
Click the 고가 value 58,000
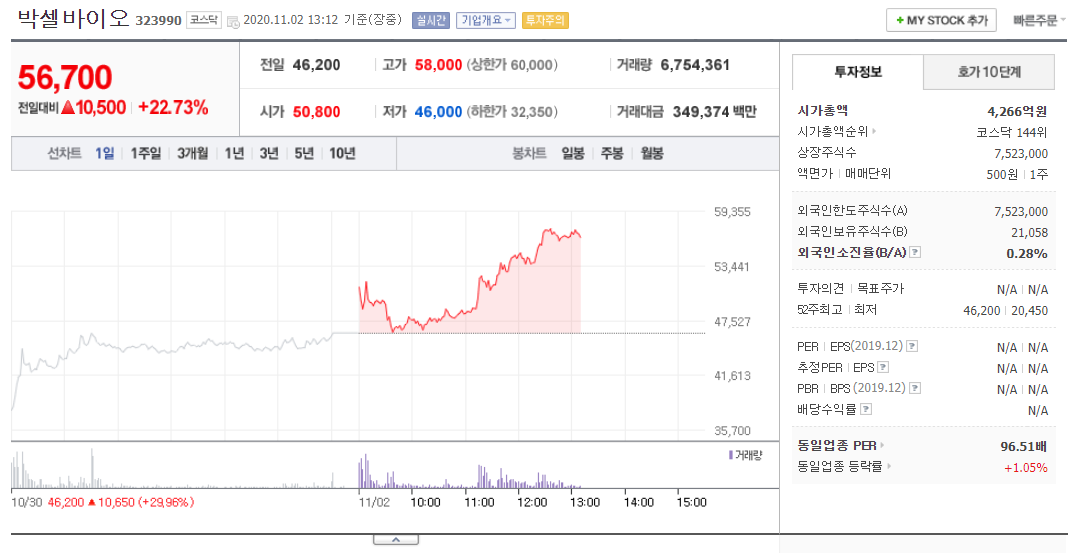click(438, 65)
